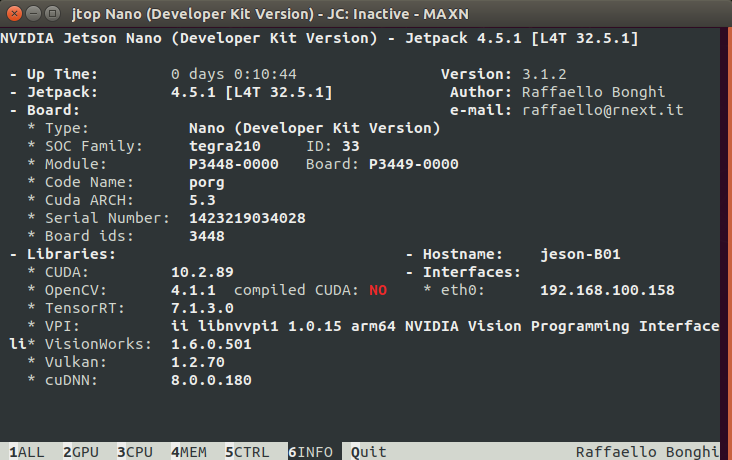The image size is (732, 460).
Task: Select the 6INFO tab
Action: (310, 452)
